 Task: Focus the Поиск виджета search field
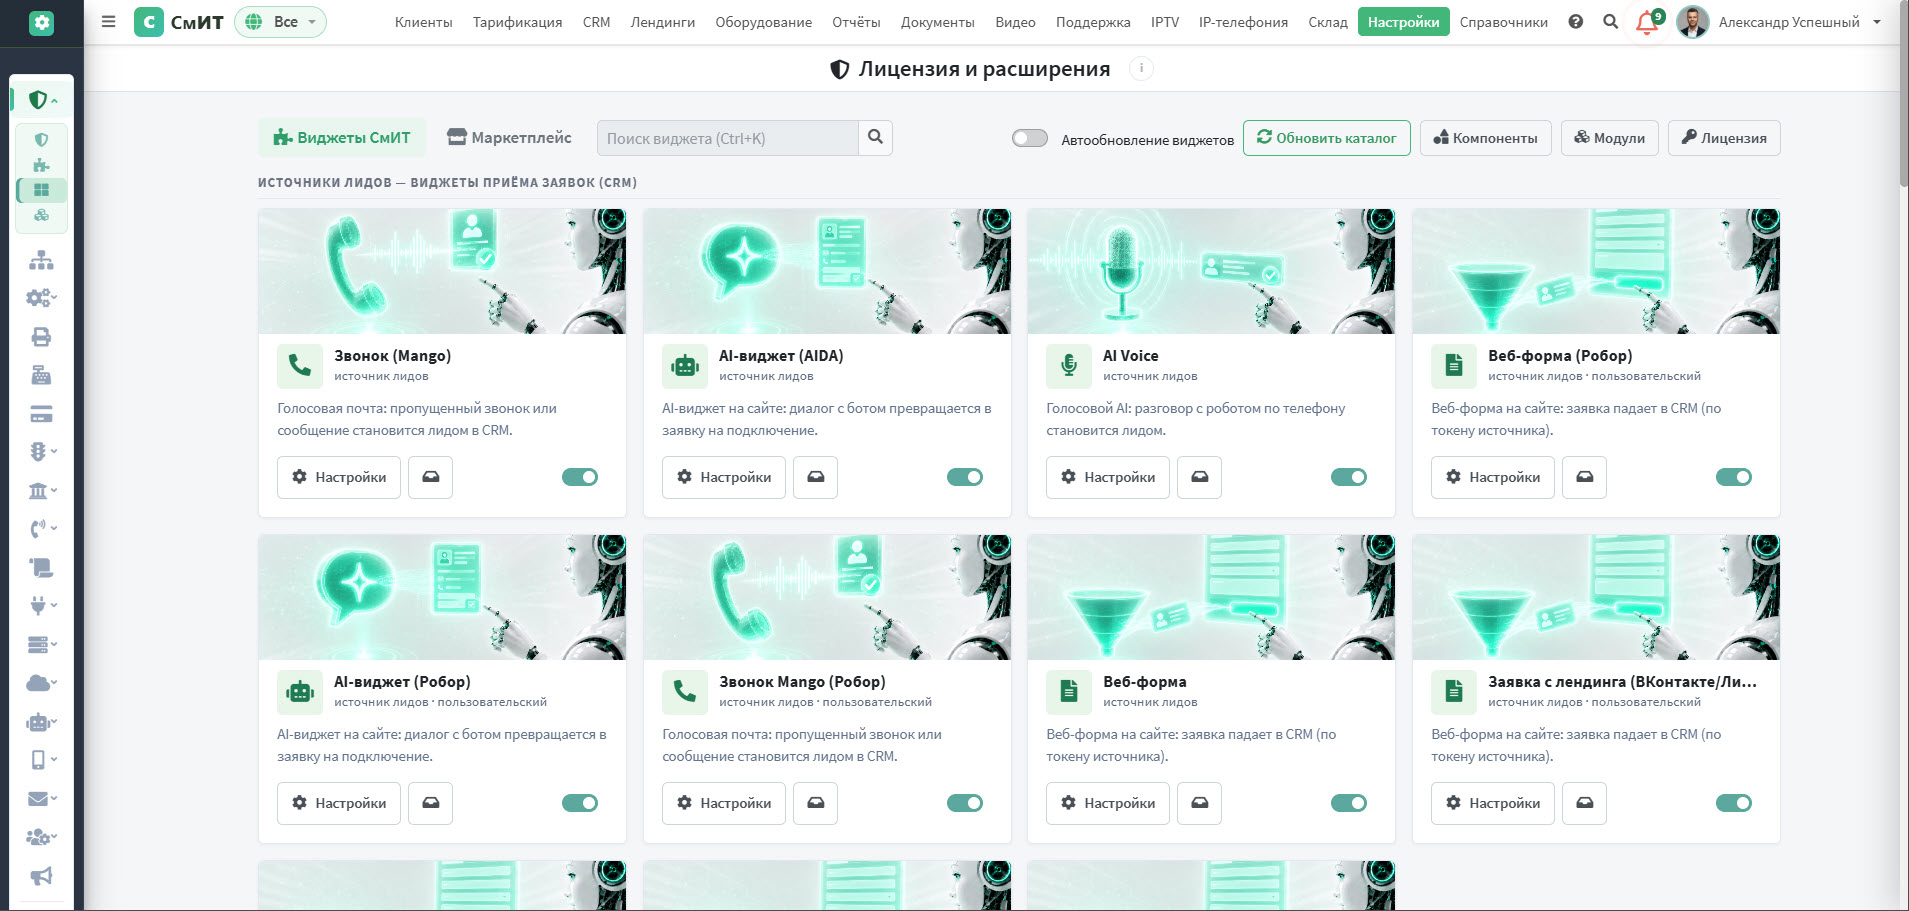click(x=727, y=138)
